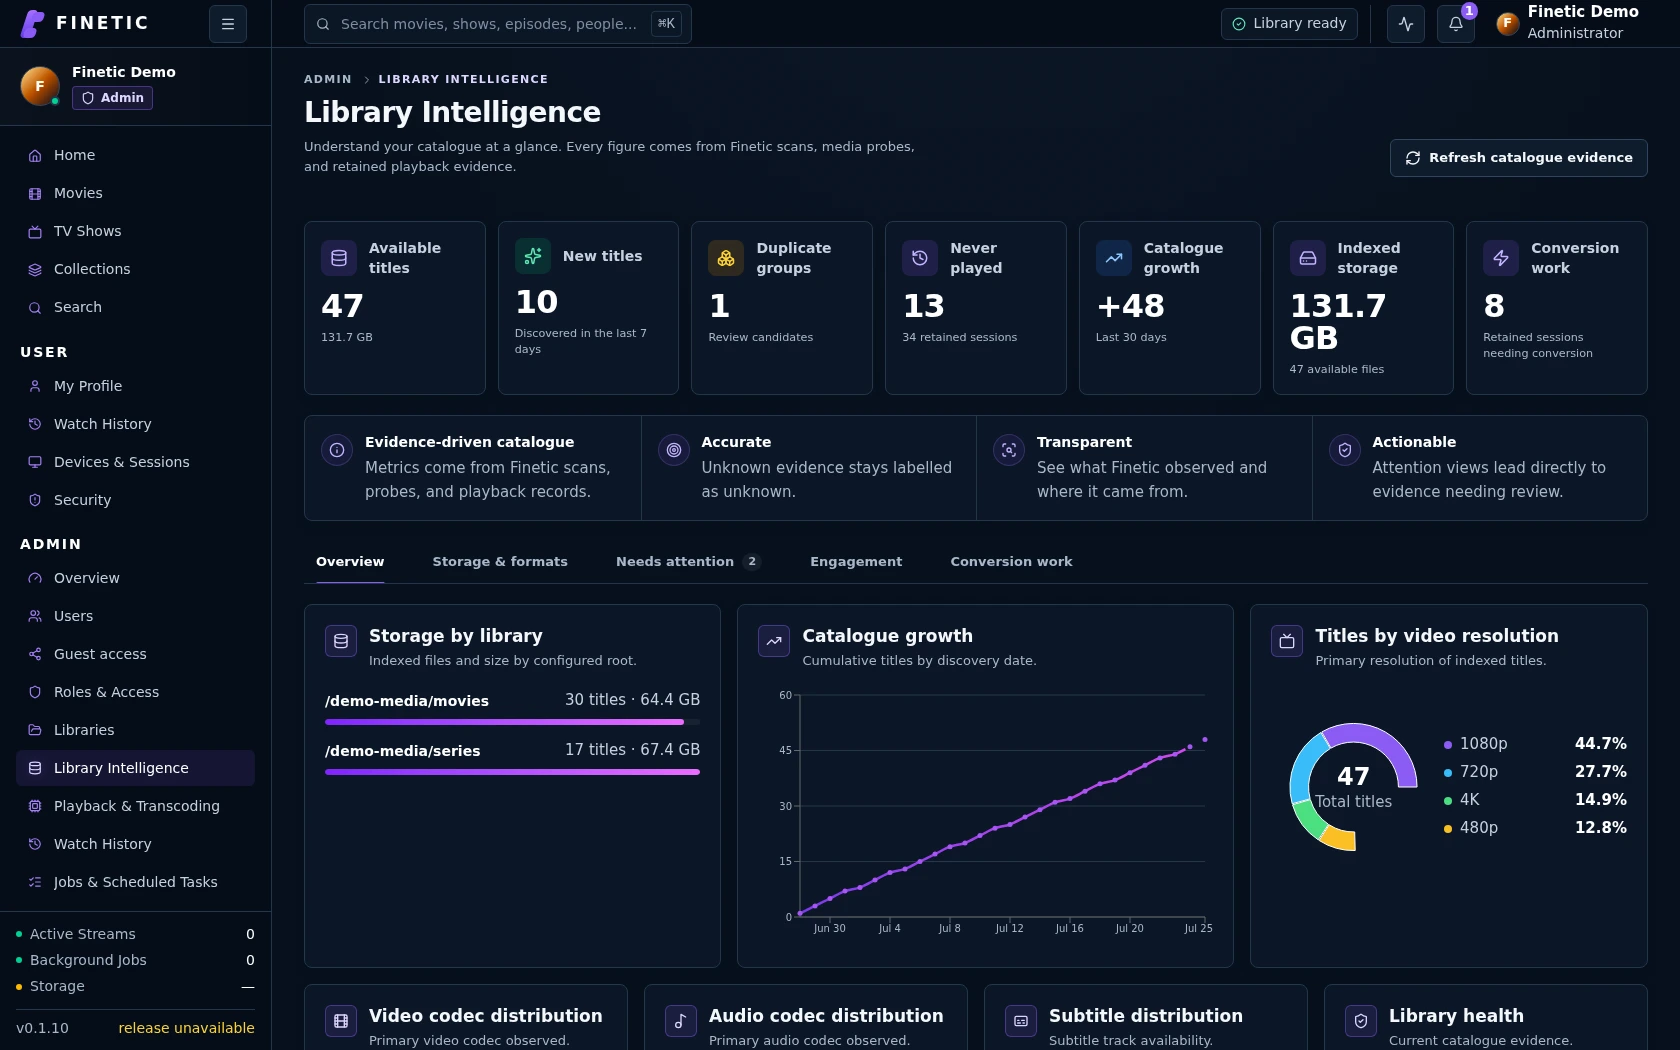
Task: Click version text v0.1.10
Action: [x=42, y=1028]
